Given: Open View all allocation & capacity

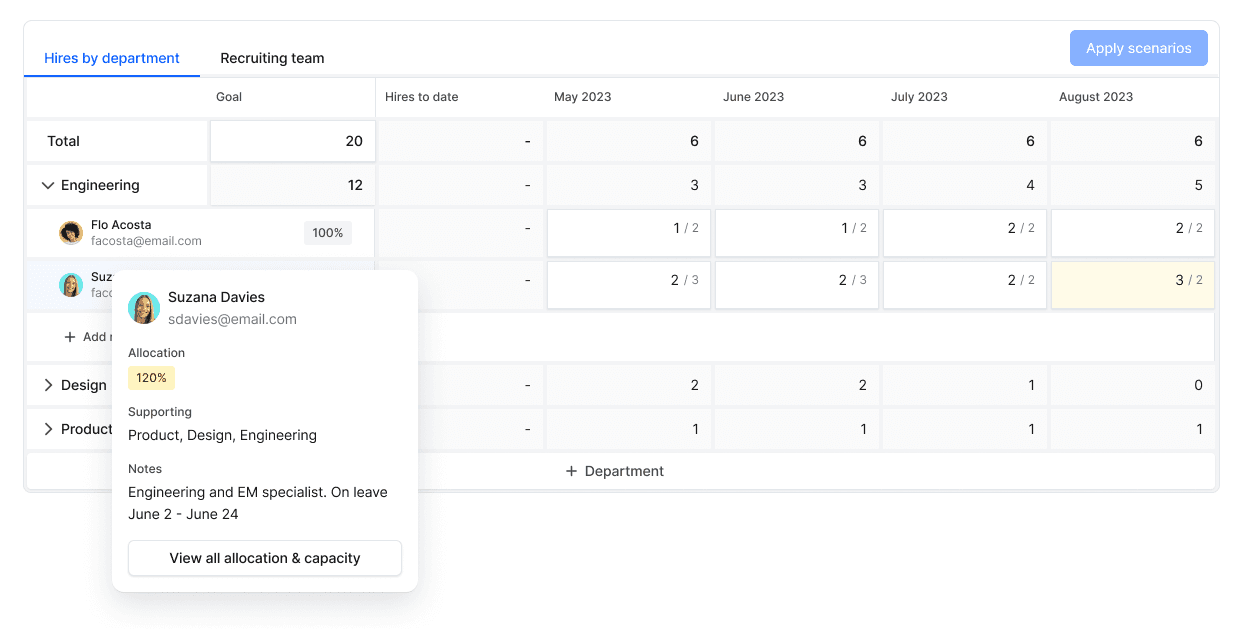Looking at the screenshot, I should (264, 558).
